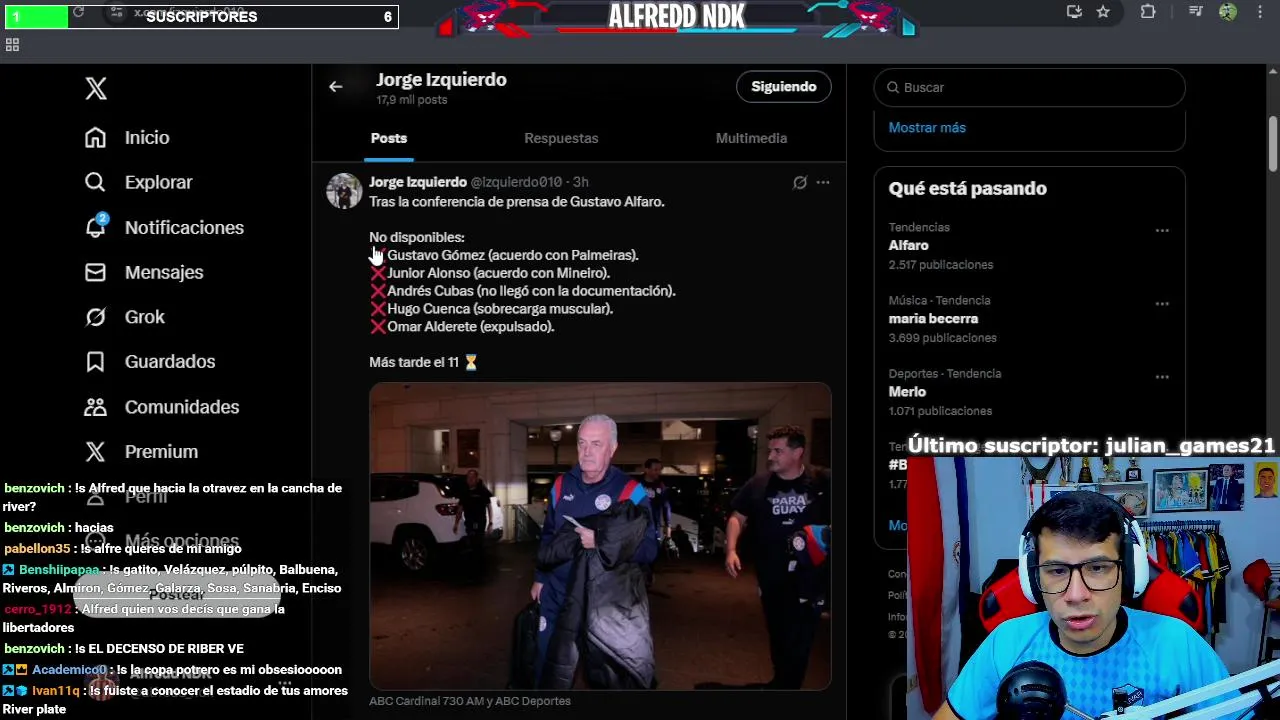Open Guardados bookmark icon

95,362
